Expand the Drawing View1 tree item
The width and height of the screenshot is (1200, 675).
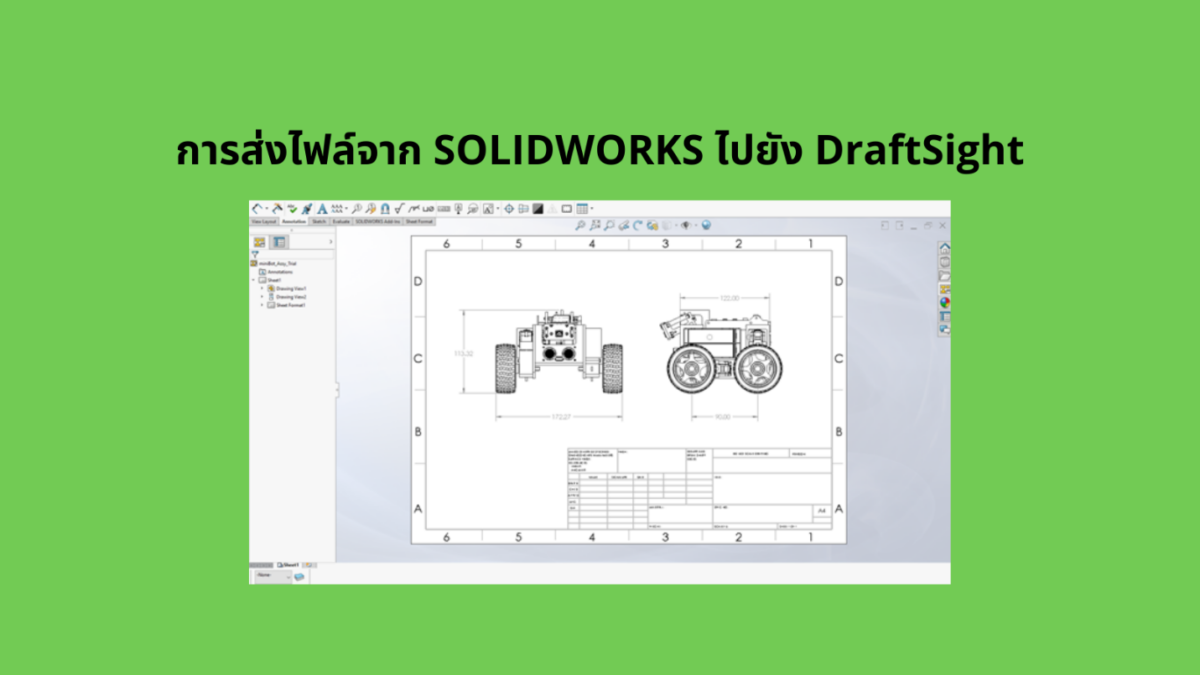(x=262, y=289)
